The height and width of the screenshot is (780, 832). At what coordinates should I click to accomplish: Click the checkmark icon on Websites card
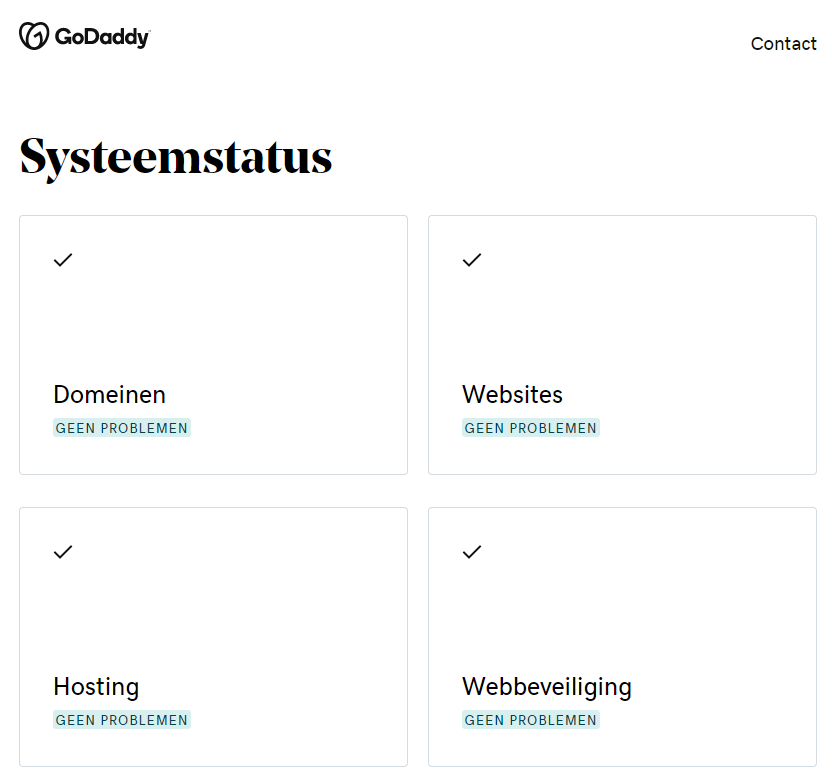point(471,260)
